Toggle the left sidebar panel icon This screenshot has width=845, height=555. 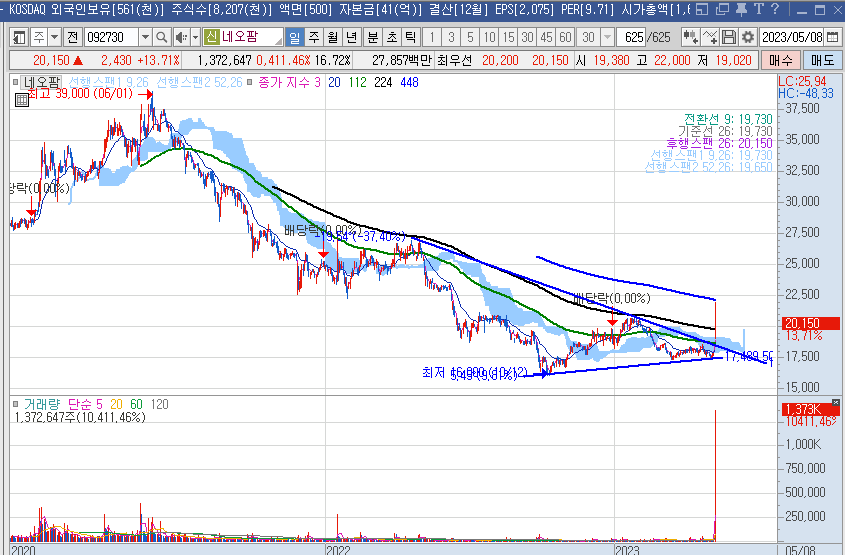(19, 37)
